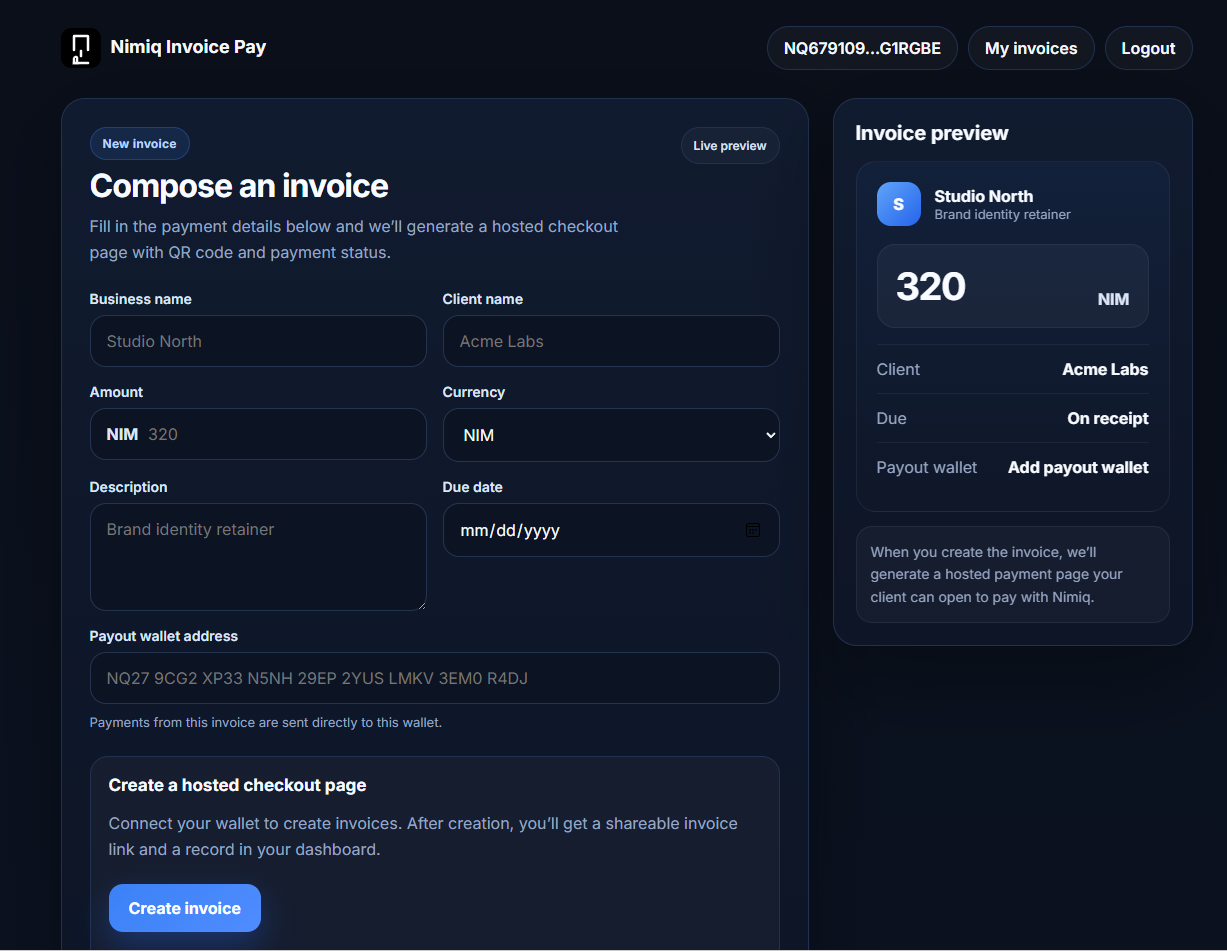Focus the Payout wallet address field

pos(434,678)
